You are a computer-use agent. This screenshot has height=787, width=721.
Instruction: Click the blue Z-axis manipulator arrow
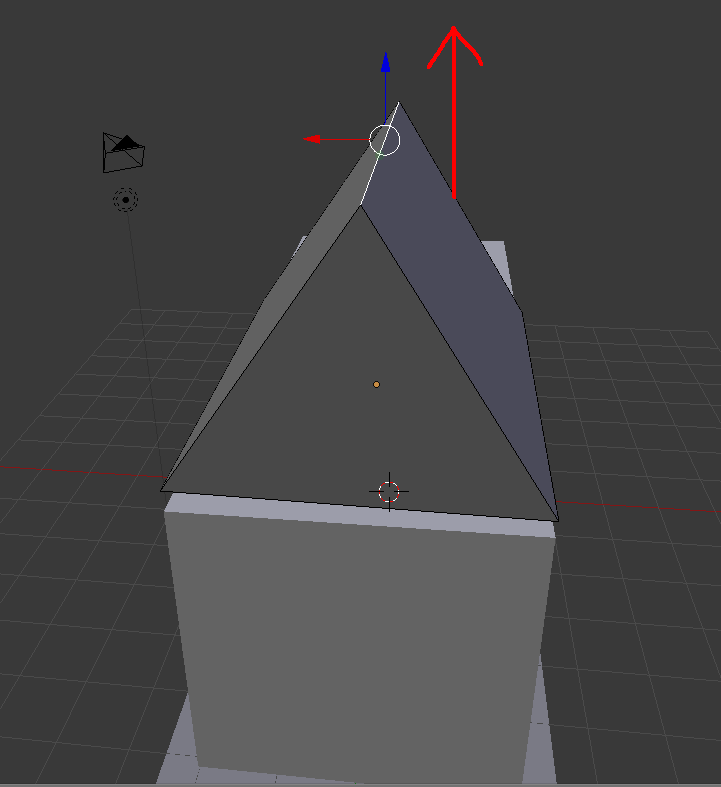pyautogui.click(x=385, y=63)
